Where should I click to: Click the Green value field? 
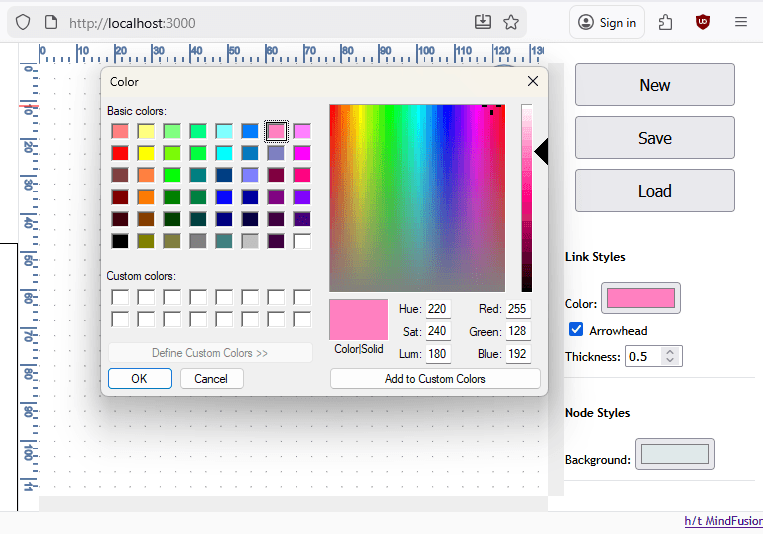pyautogui.click(x=518, y=331)
